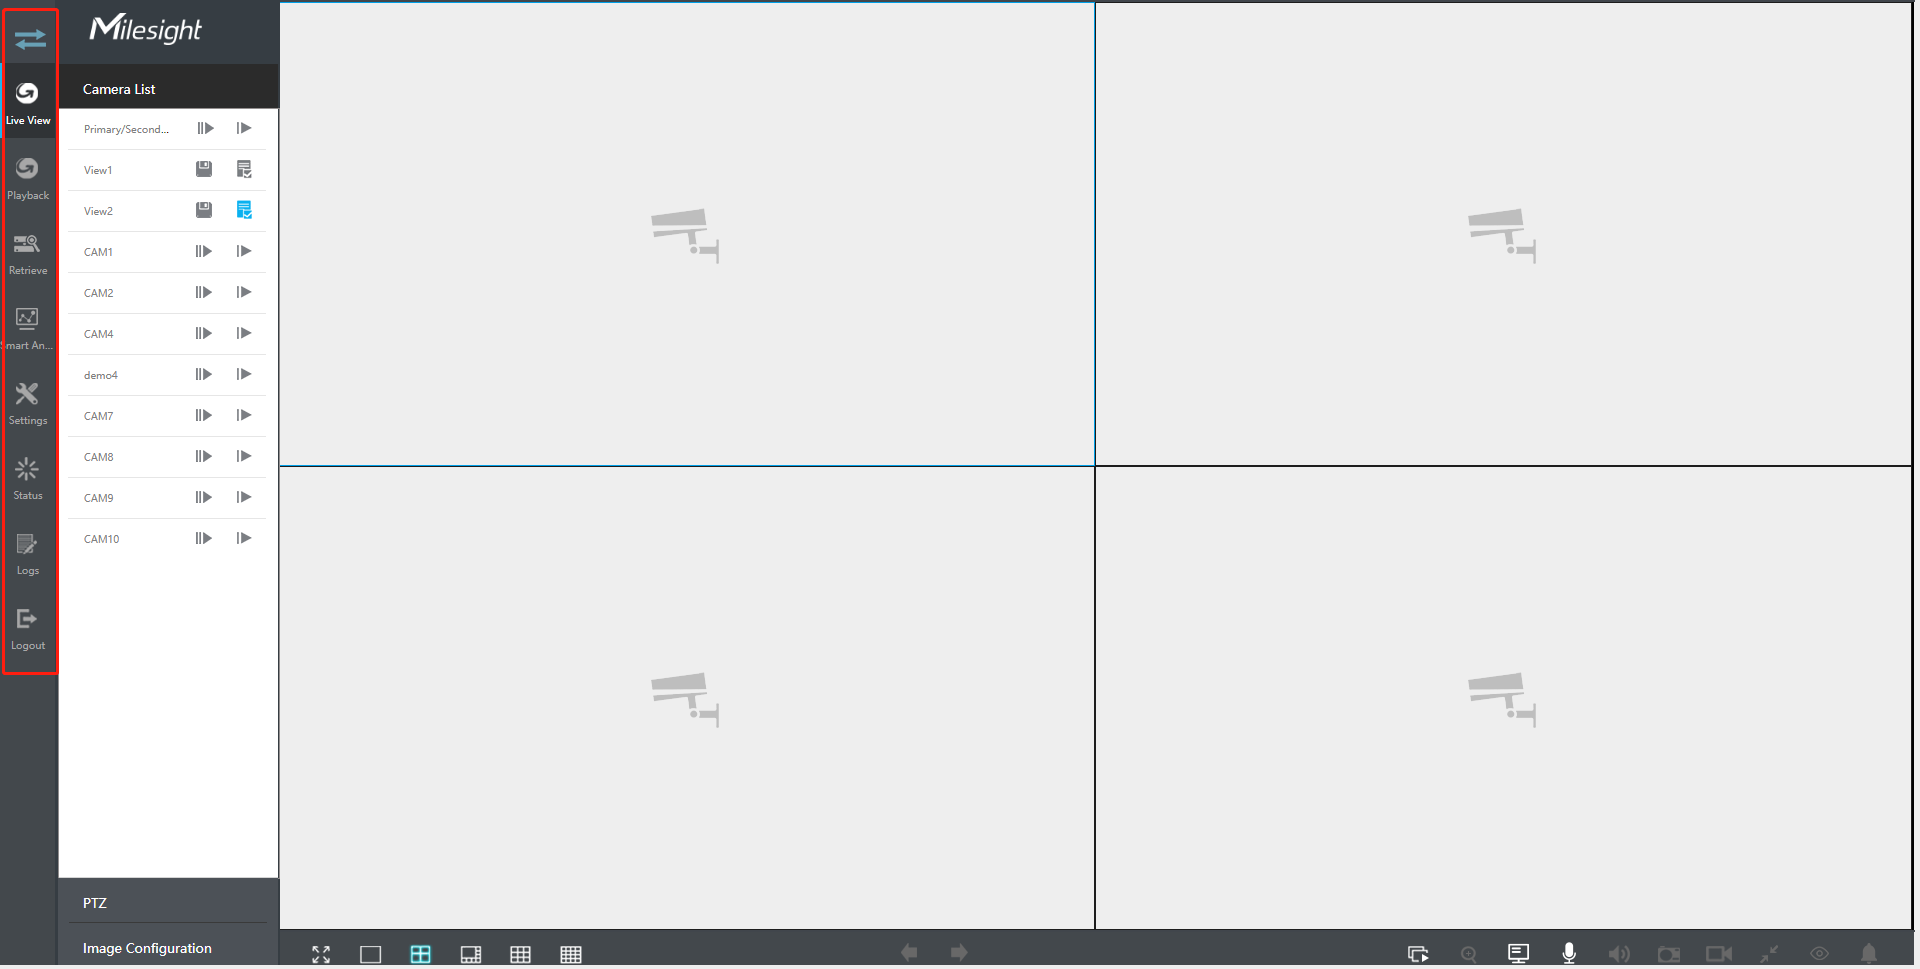Select the 3x3 grid layout

point(520,954)
